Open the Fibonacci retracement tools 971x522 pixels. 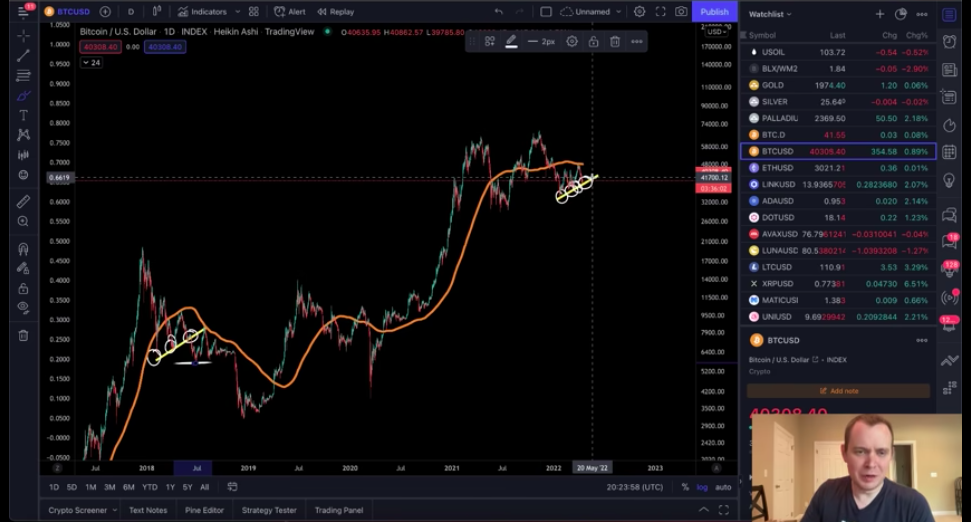pyautogui.click(x=24, y=76)
